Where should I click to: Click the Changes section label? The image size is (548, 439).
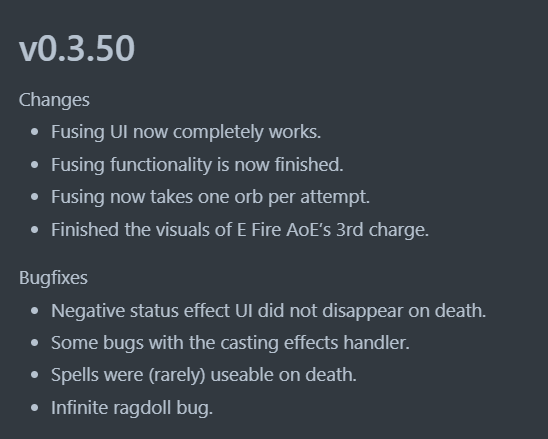tap(54, 100)
